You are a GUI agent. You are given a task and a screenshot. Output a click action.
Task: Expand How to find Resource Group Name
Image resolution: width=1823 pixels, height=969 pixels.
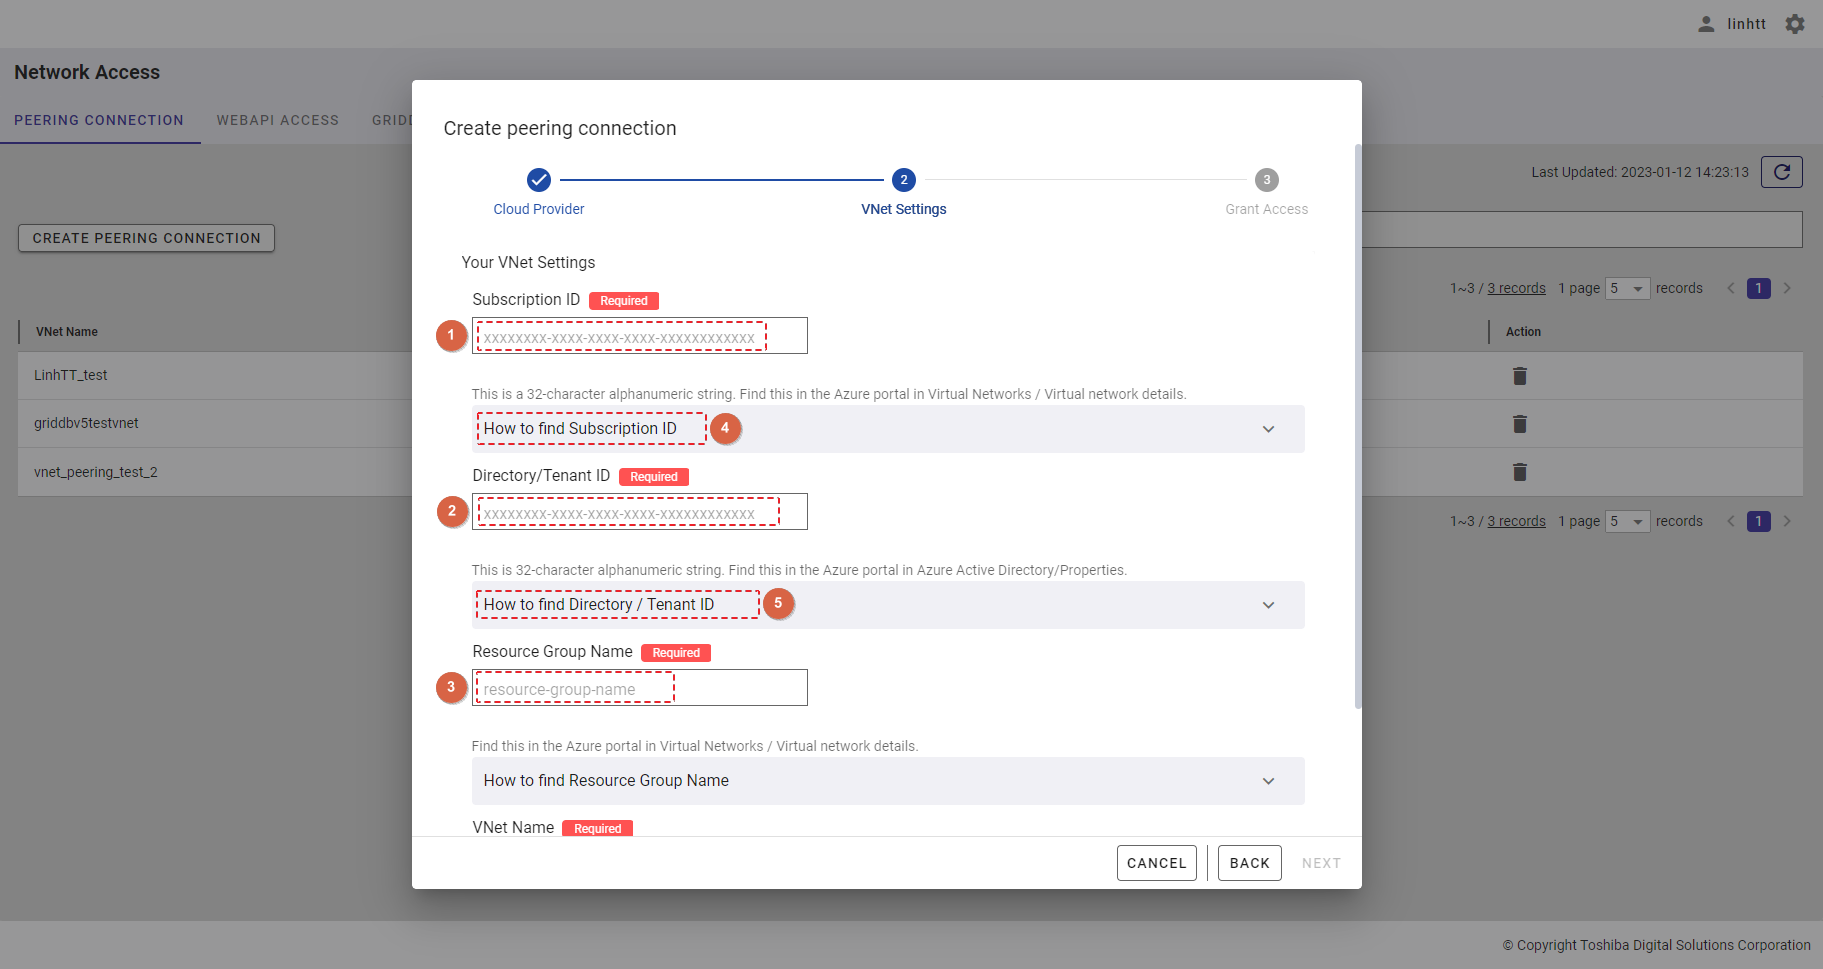1268,781
